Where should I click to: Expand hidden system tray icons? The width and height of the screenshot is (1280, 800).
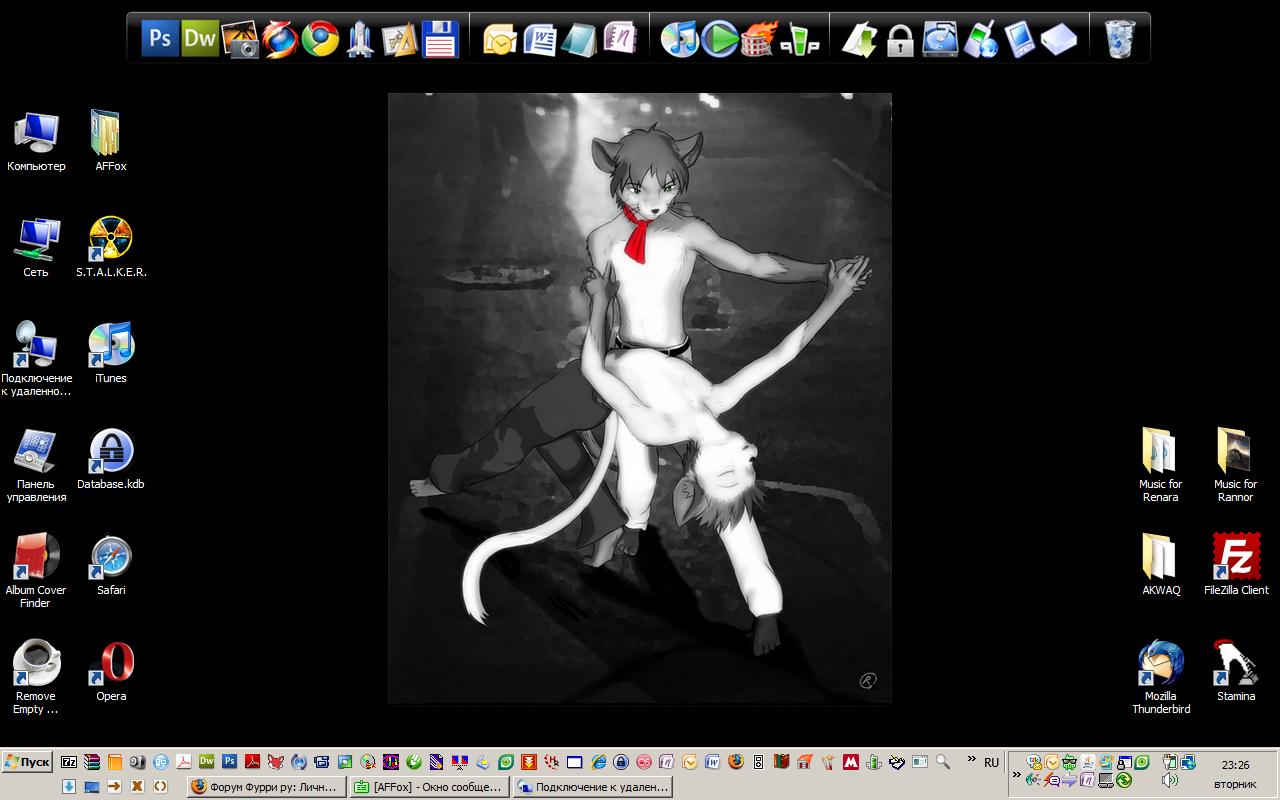[1017, 774]
